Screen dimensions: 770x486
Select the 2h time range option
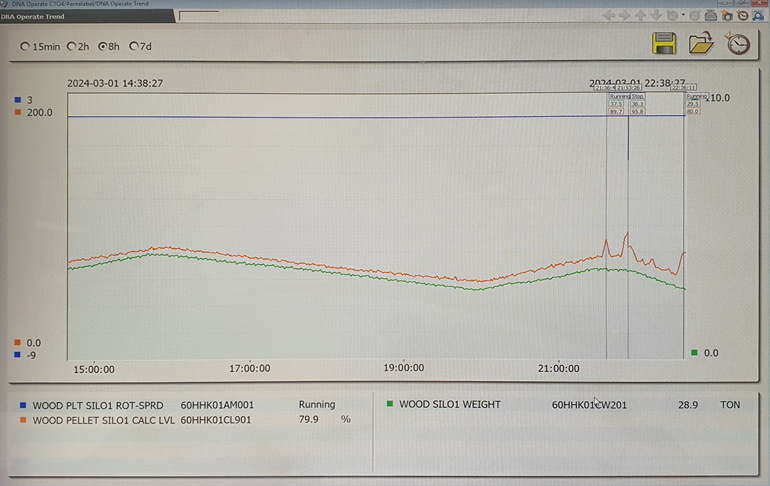tap(72, 47)
